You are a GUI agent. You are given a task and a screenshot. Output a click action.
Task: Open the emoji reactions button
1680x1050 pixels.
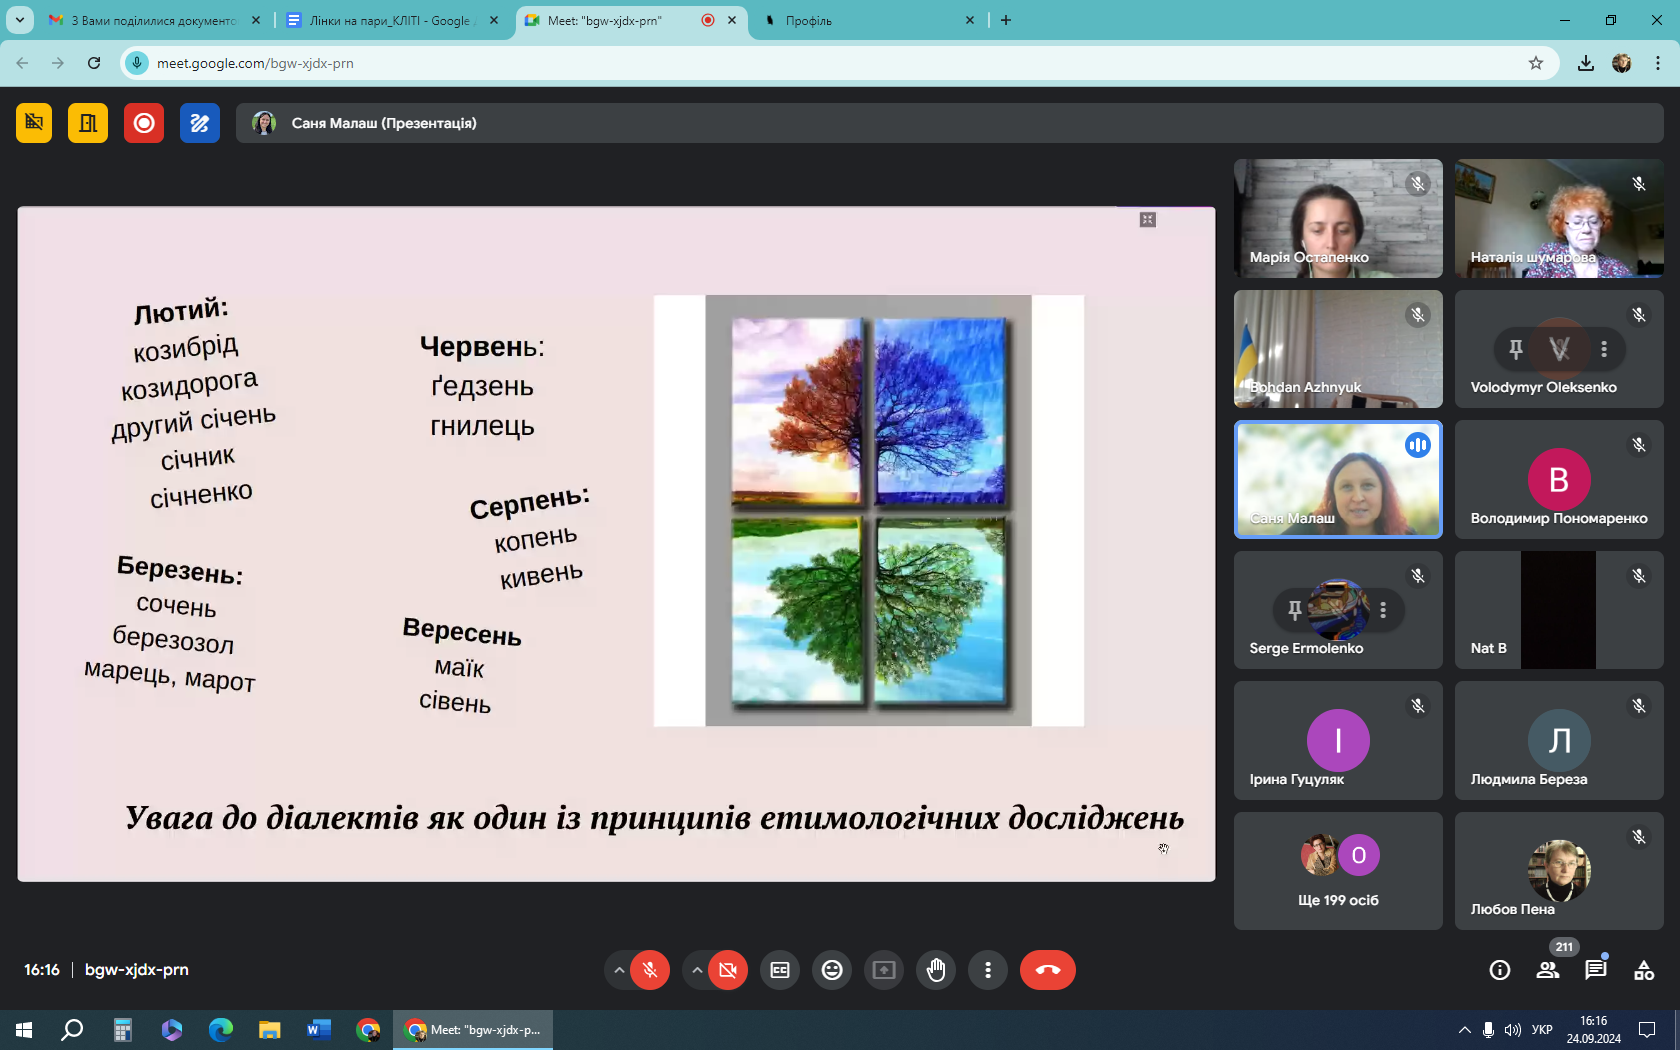pos(832,970)
